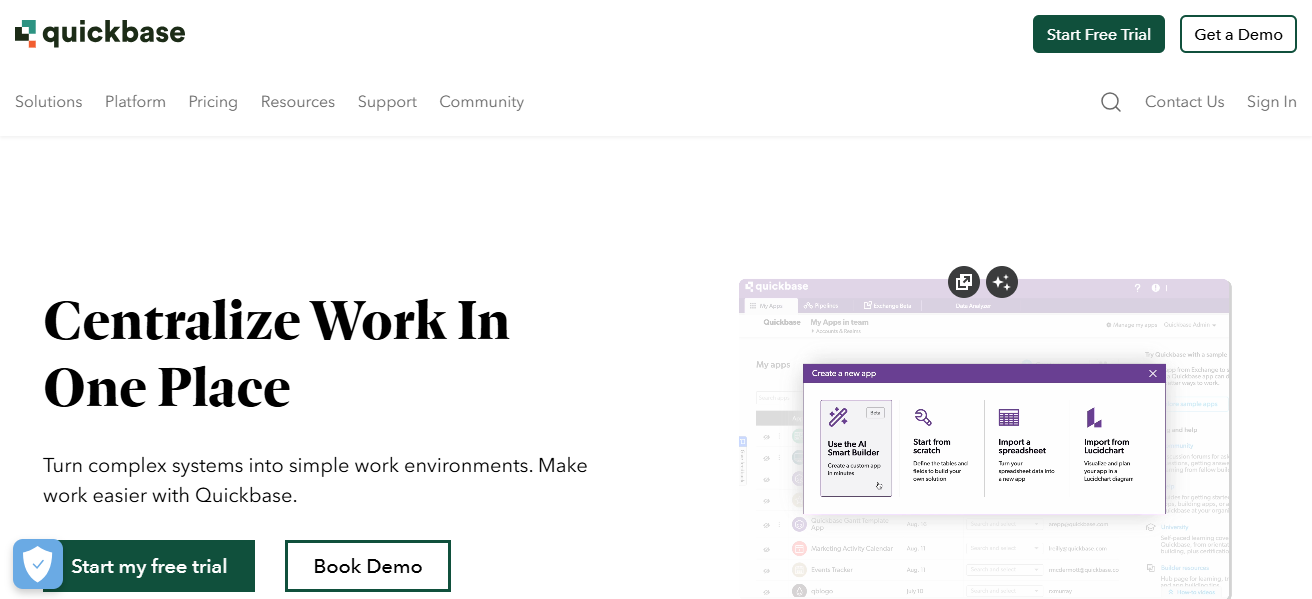Image resolution: width=1312 pixels, height=599 pixels.
Task: Open the Contact Us link
Action: tap(1185, 102)
